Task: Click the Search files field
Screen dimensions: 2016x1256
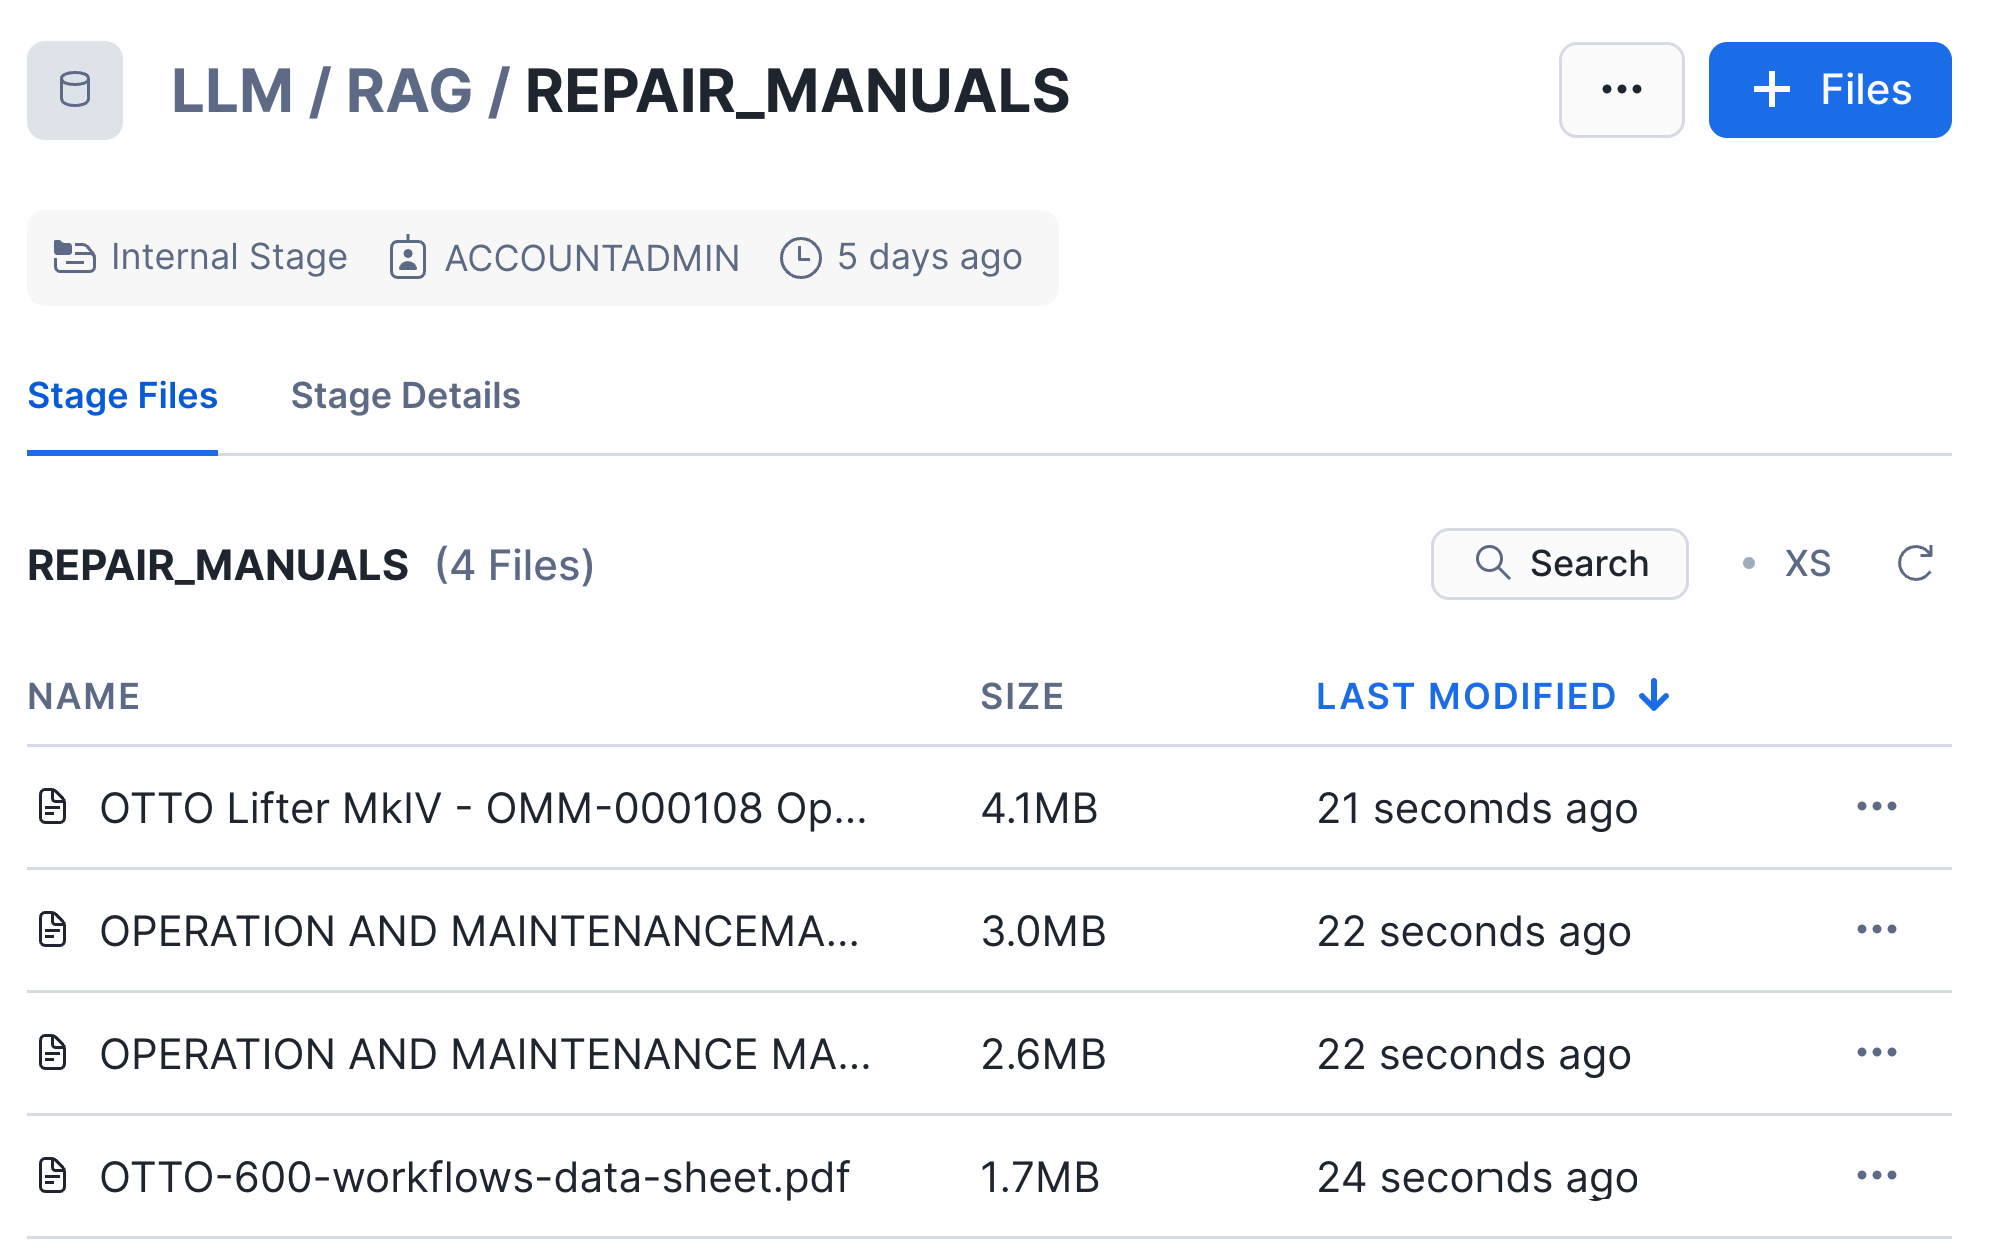Action: point(1559,564)
